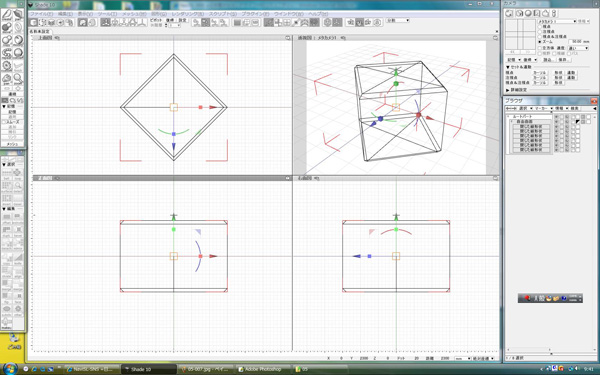Click the 保存... button in the カメラ palette

pyautogui.click(x=563, y=60)
